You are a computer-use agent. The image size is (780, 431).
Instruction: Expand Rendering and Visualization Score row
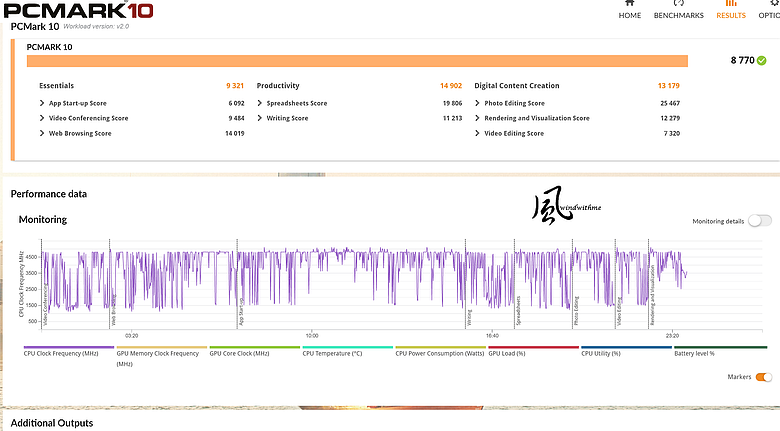coord(577,118)
